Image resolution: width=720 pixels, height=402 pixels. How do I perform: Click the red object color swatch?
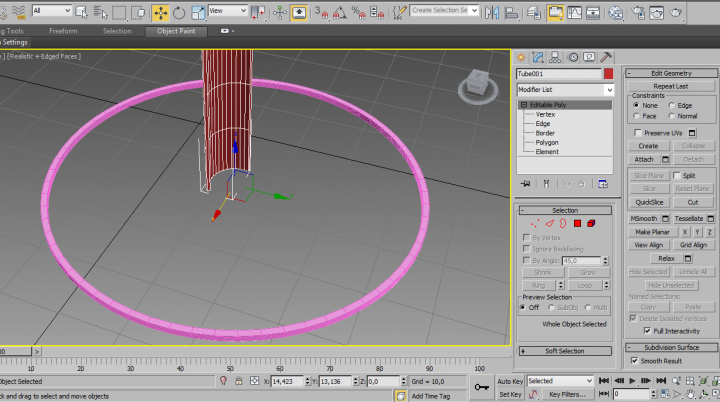(608, 73)
